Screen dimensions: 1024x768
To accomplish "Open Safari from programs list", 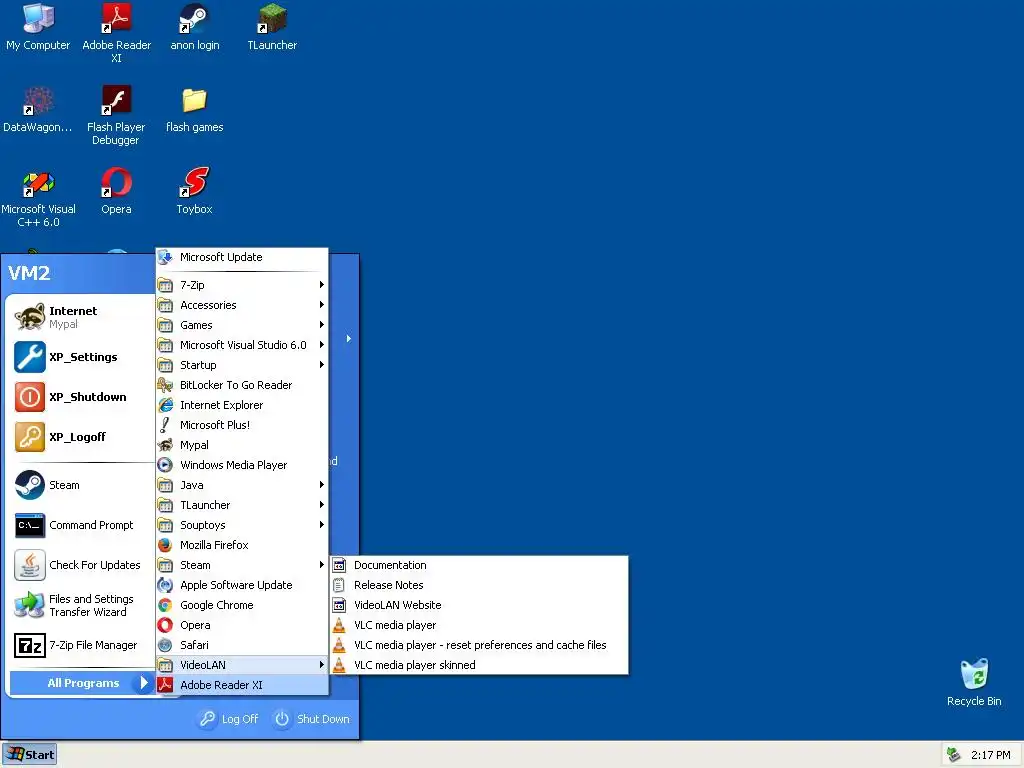I will tap(242, 645).
